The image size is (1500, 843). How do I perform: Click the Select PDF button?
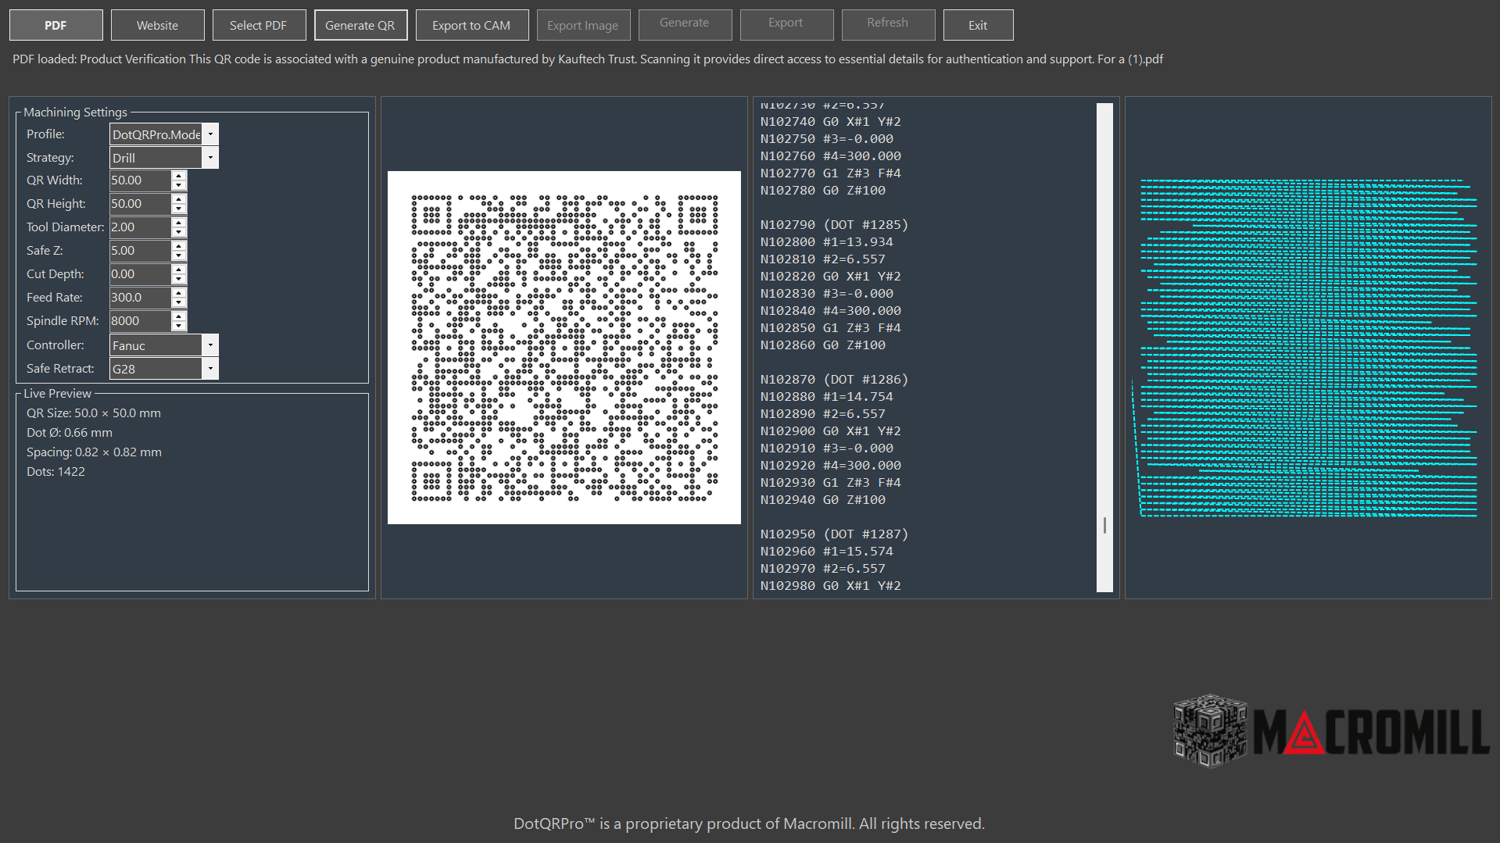[258, 25]
